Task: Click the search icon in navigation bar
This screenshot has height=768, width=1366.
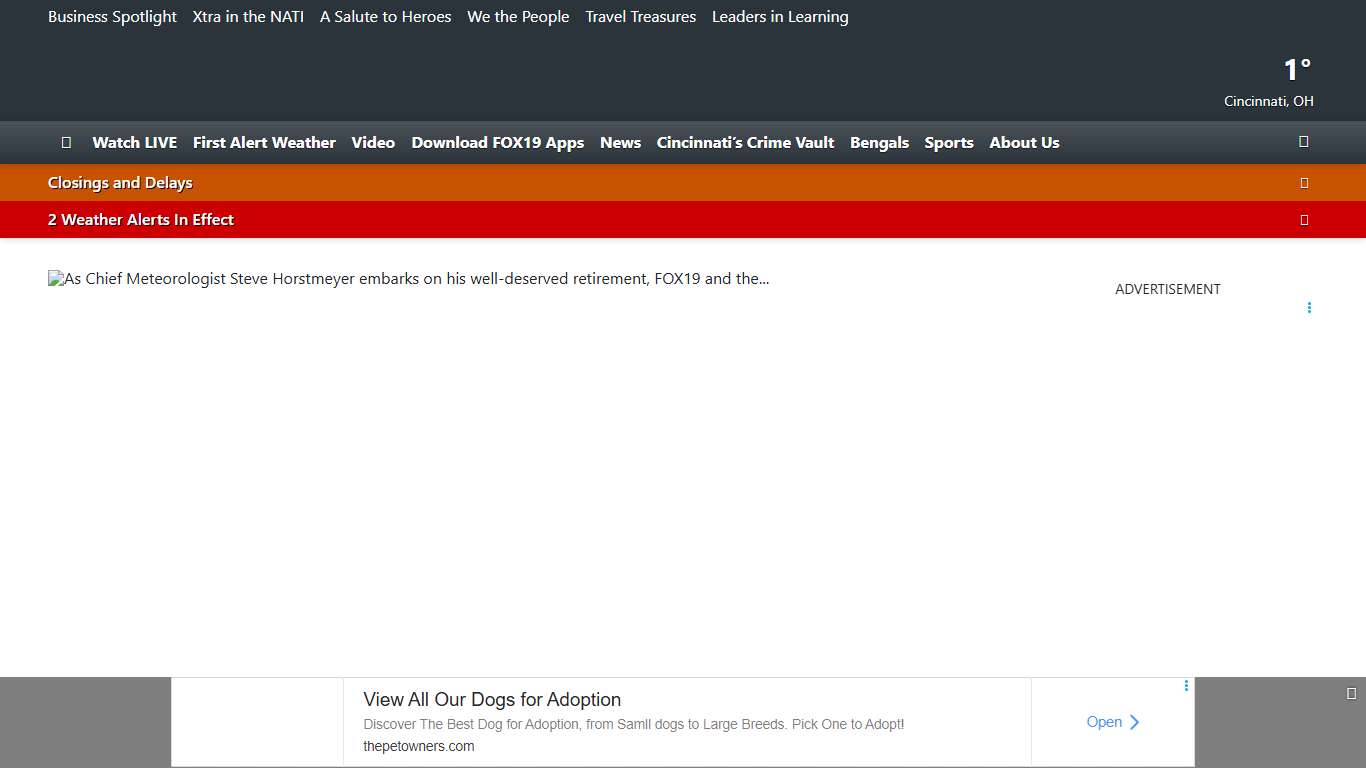Action: pos(1303,142)
